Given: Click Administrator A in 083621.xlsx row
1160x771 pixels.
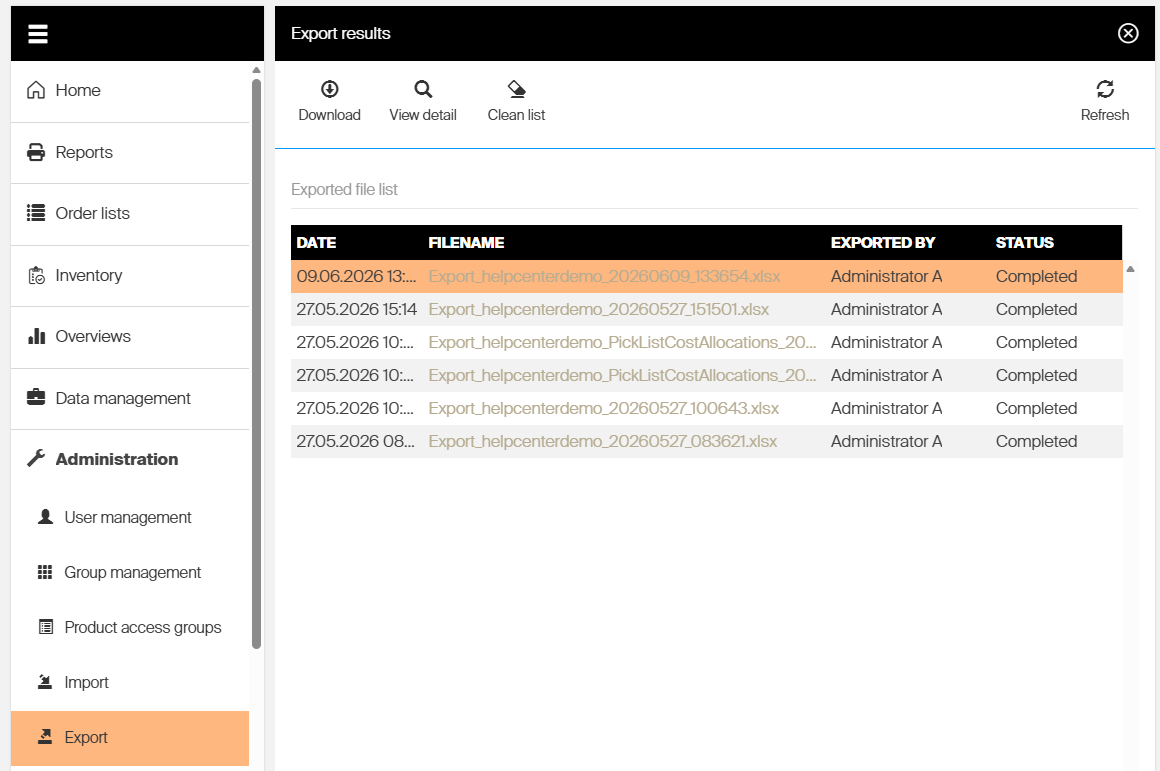Looking at the screenshot, I should tap(886, 442).
